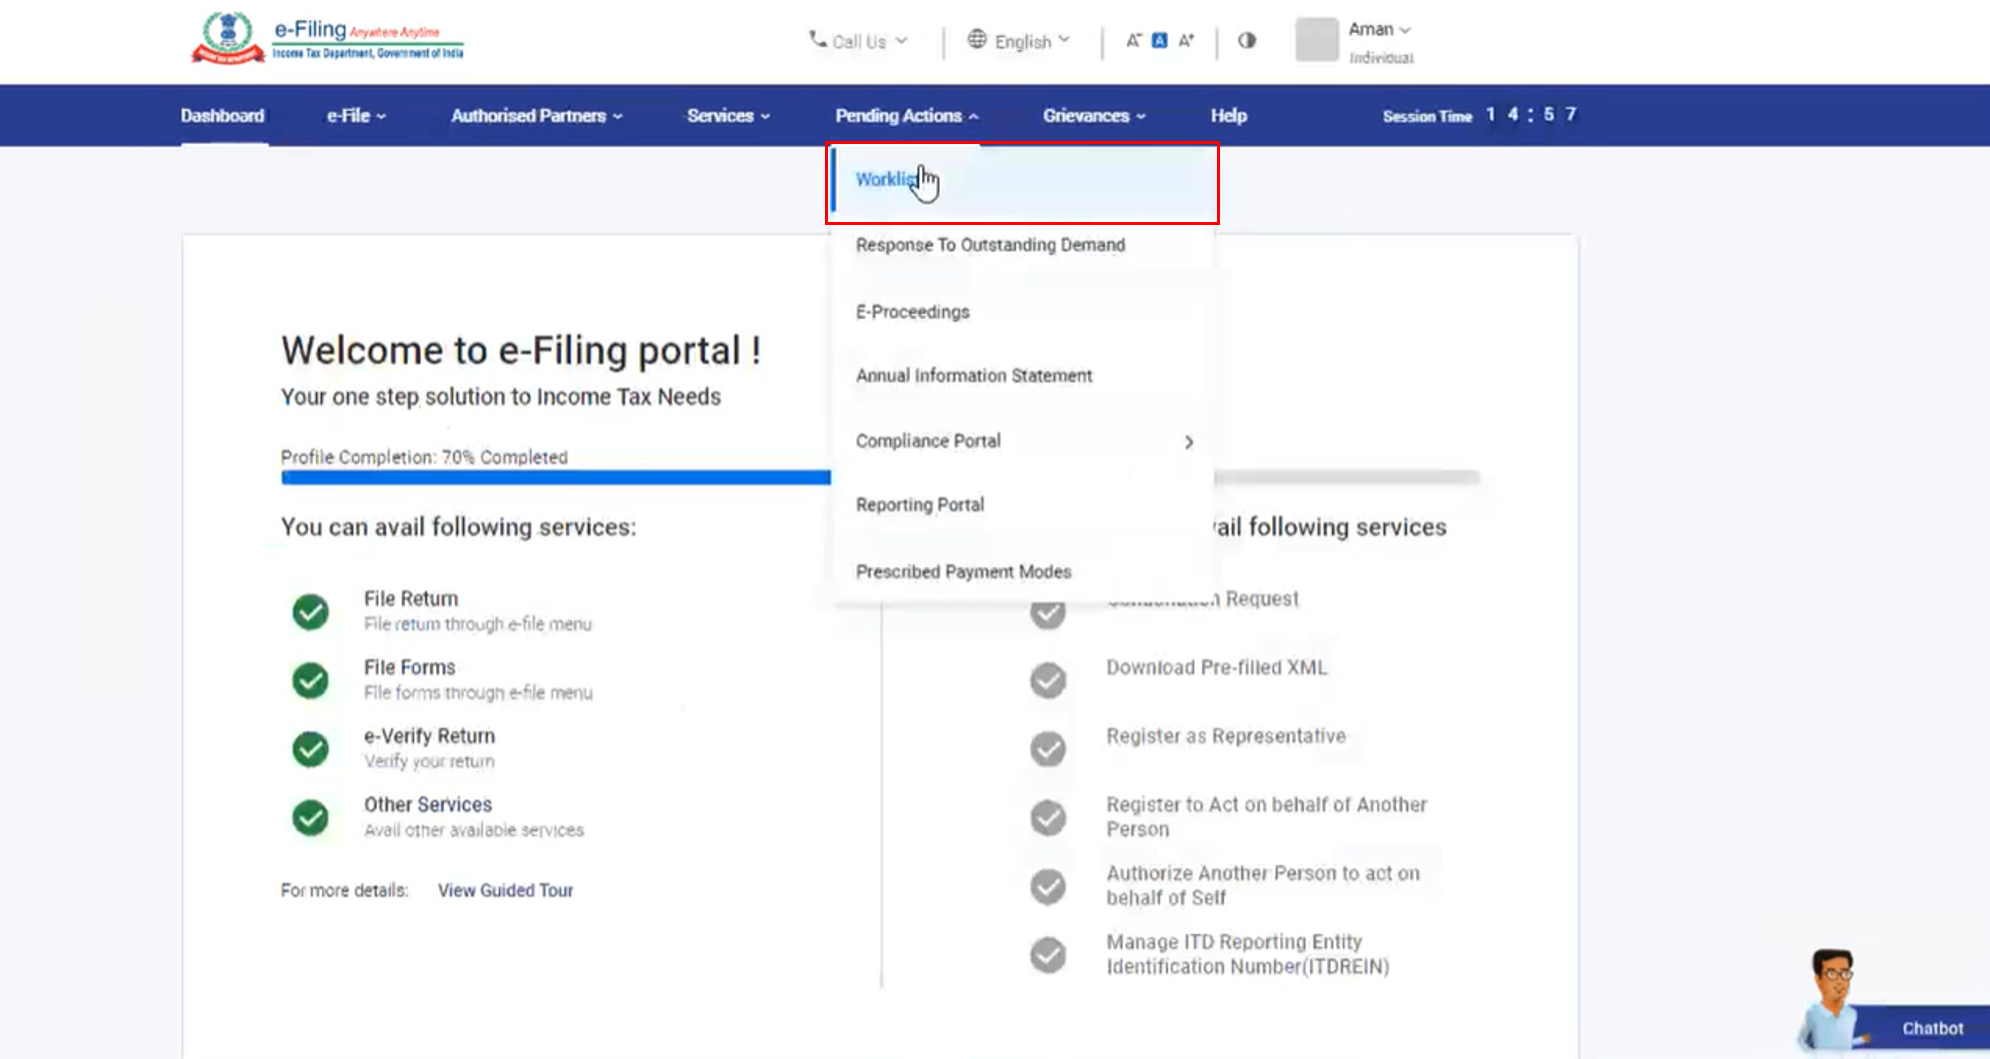The width and height of the screenshot is (1990, 1059).
Task: Click the grey check beside Register as Representative
Action: pyautogui.click(x=1047, y=748)
